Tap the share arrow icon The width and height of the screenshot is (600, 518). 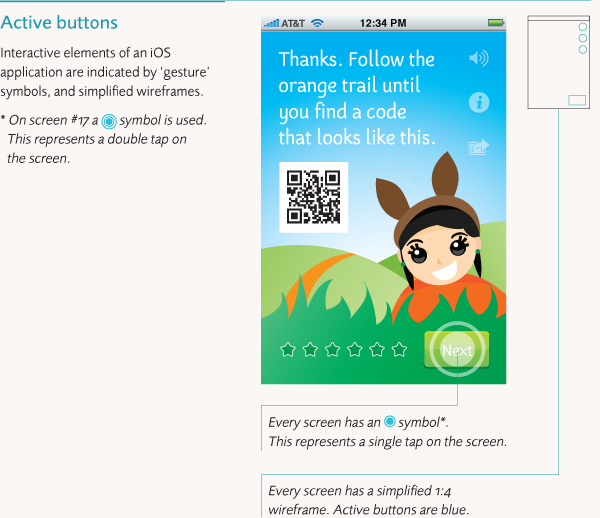point(479,147)
